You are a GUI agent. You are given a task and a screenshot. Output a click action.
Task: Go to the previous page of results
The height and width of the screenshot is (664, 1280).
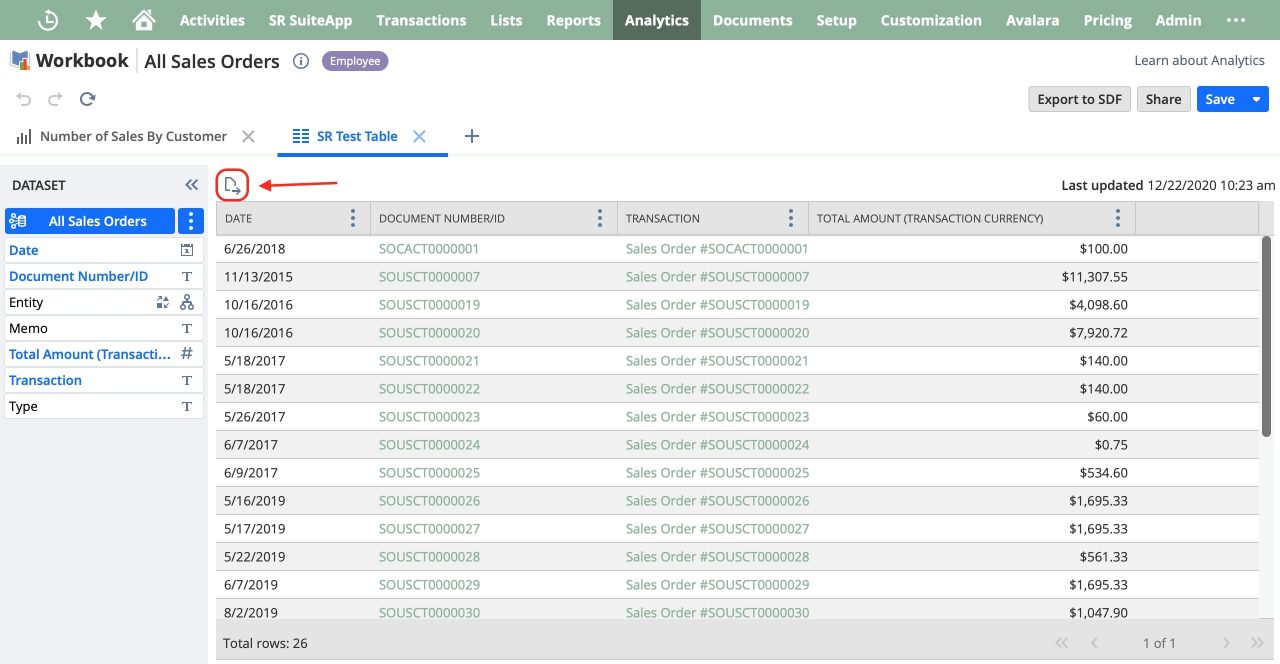pyautogui.click(x=1095, y=643)
